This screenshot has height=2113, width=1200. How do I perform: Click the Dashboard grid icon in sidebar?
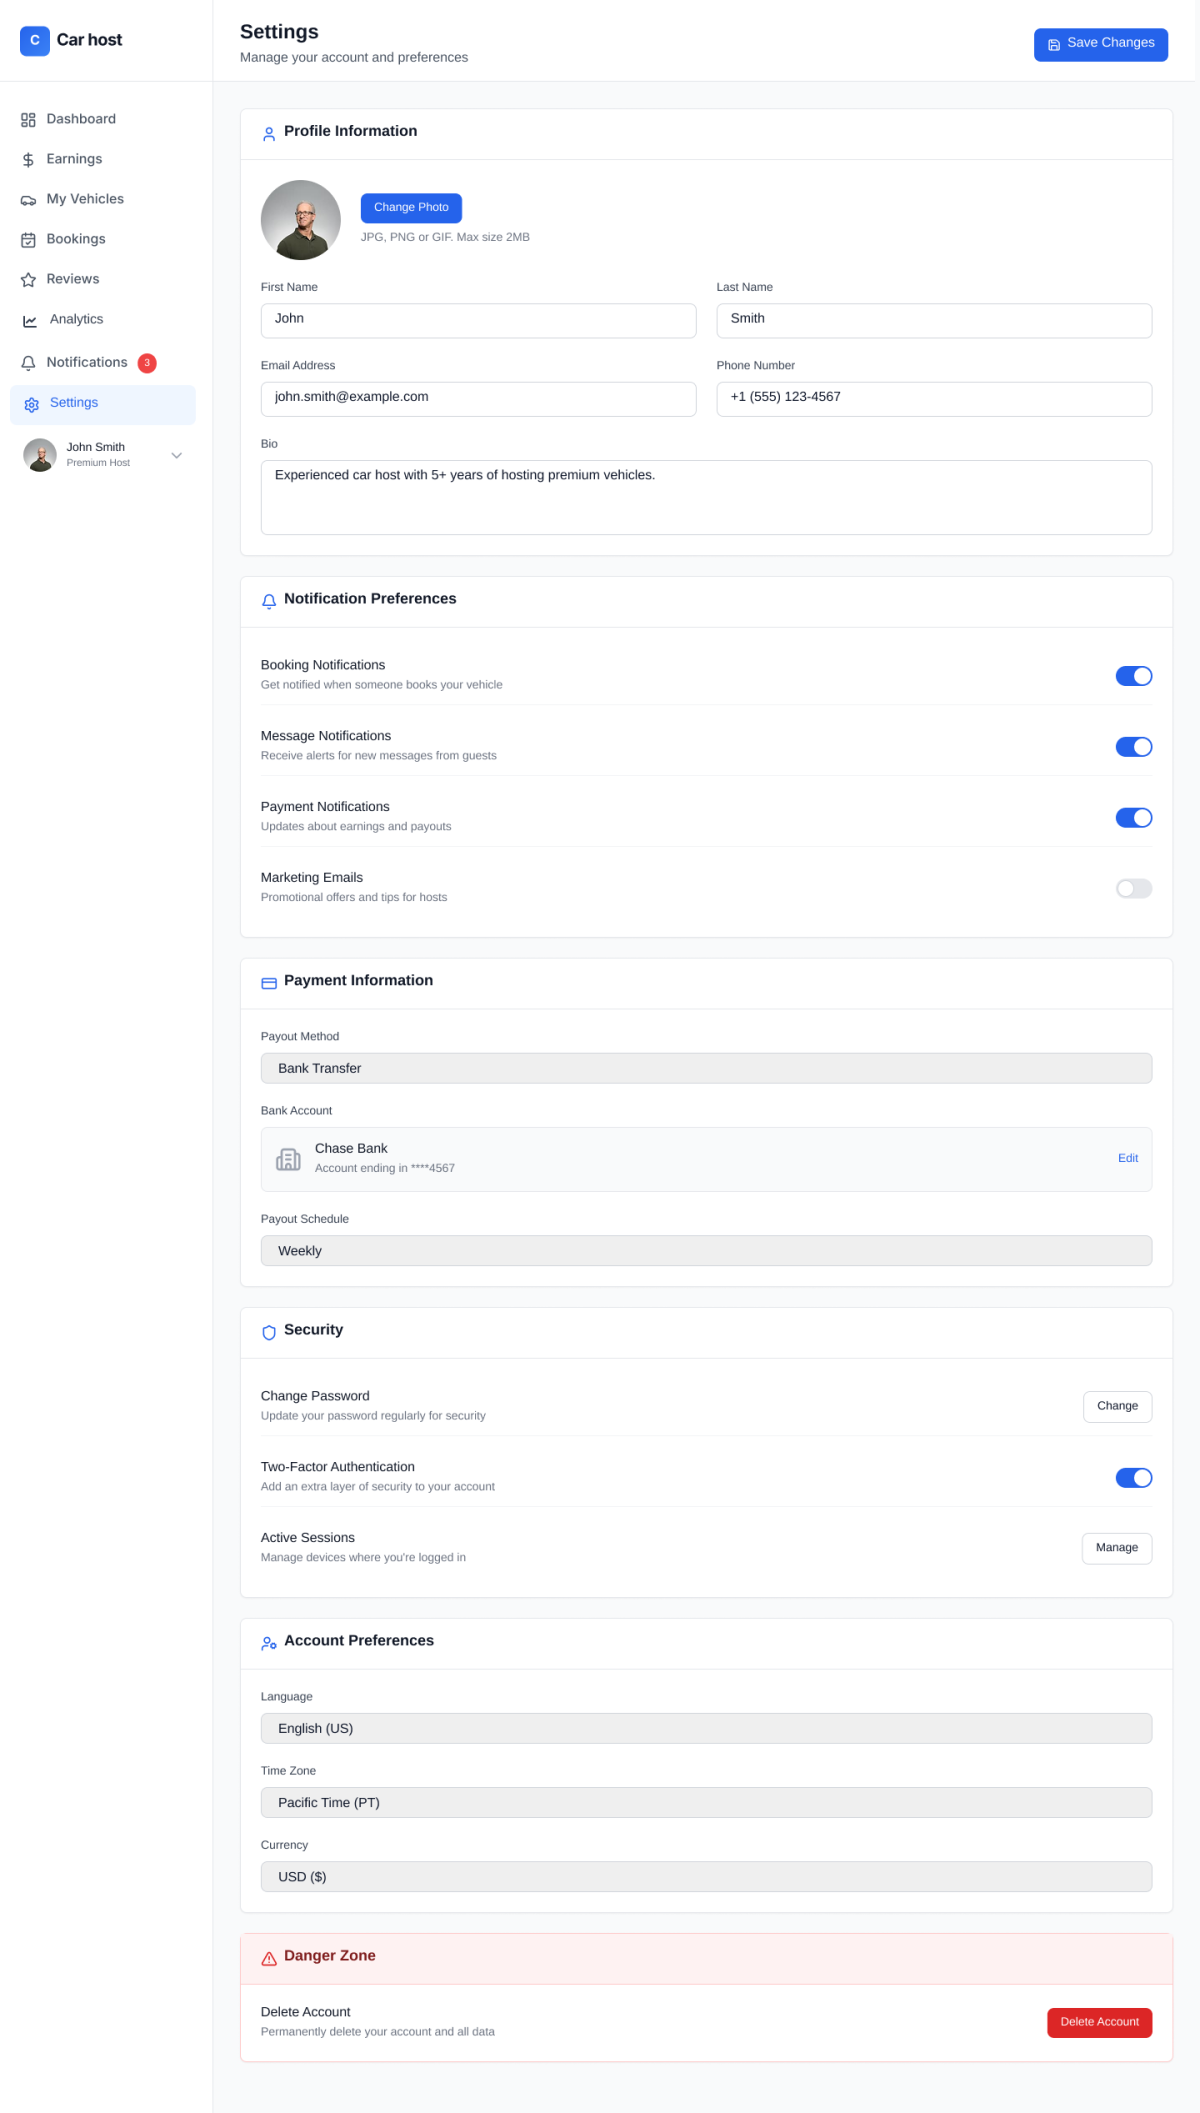(x=28, y=120)
